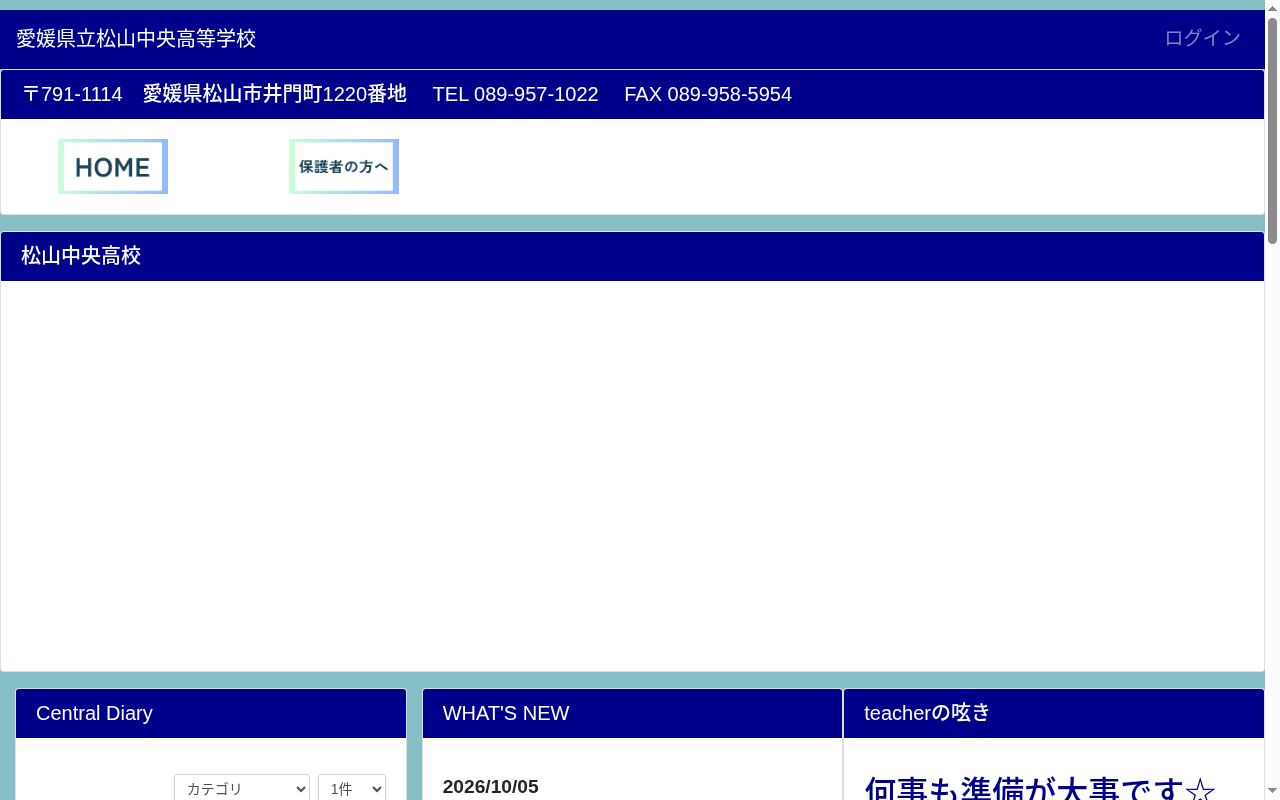Click the HOME banner icon
This screenshot has height=800, width=1280.
point(113,166)
